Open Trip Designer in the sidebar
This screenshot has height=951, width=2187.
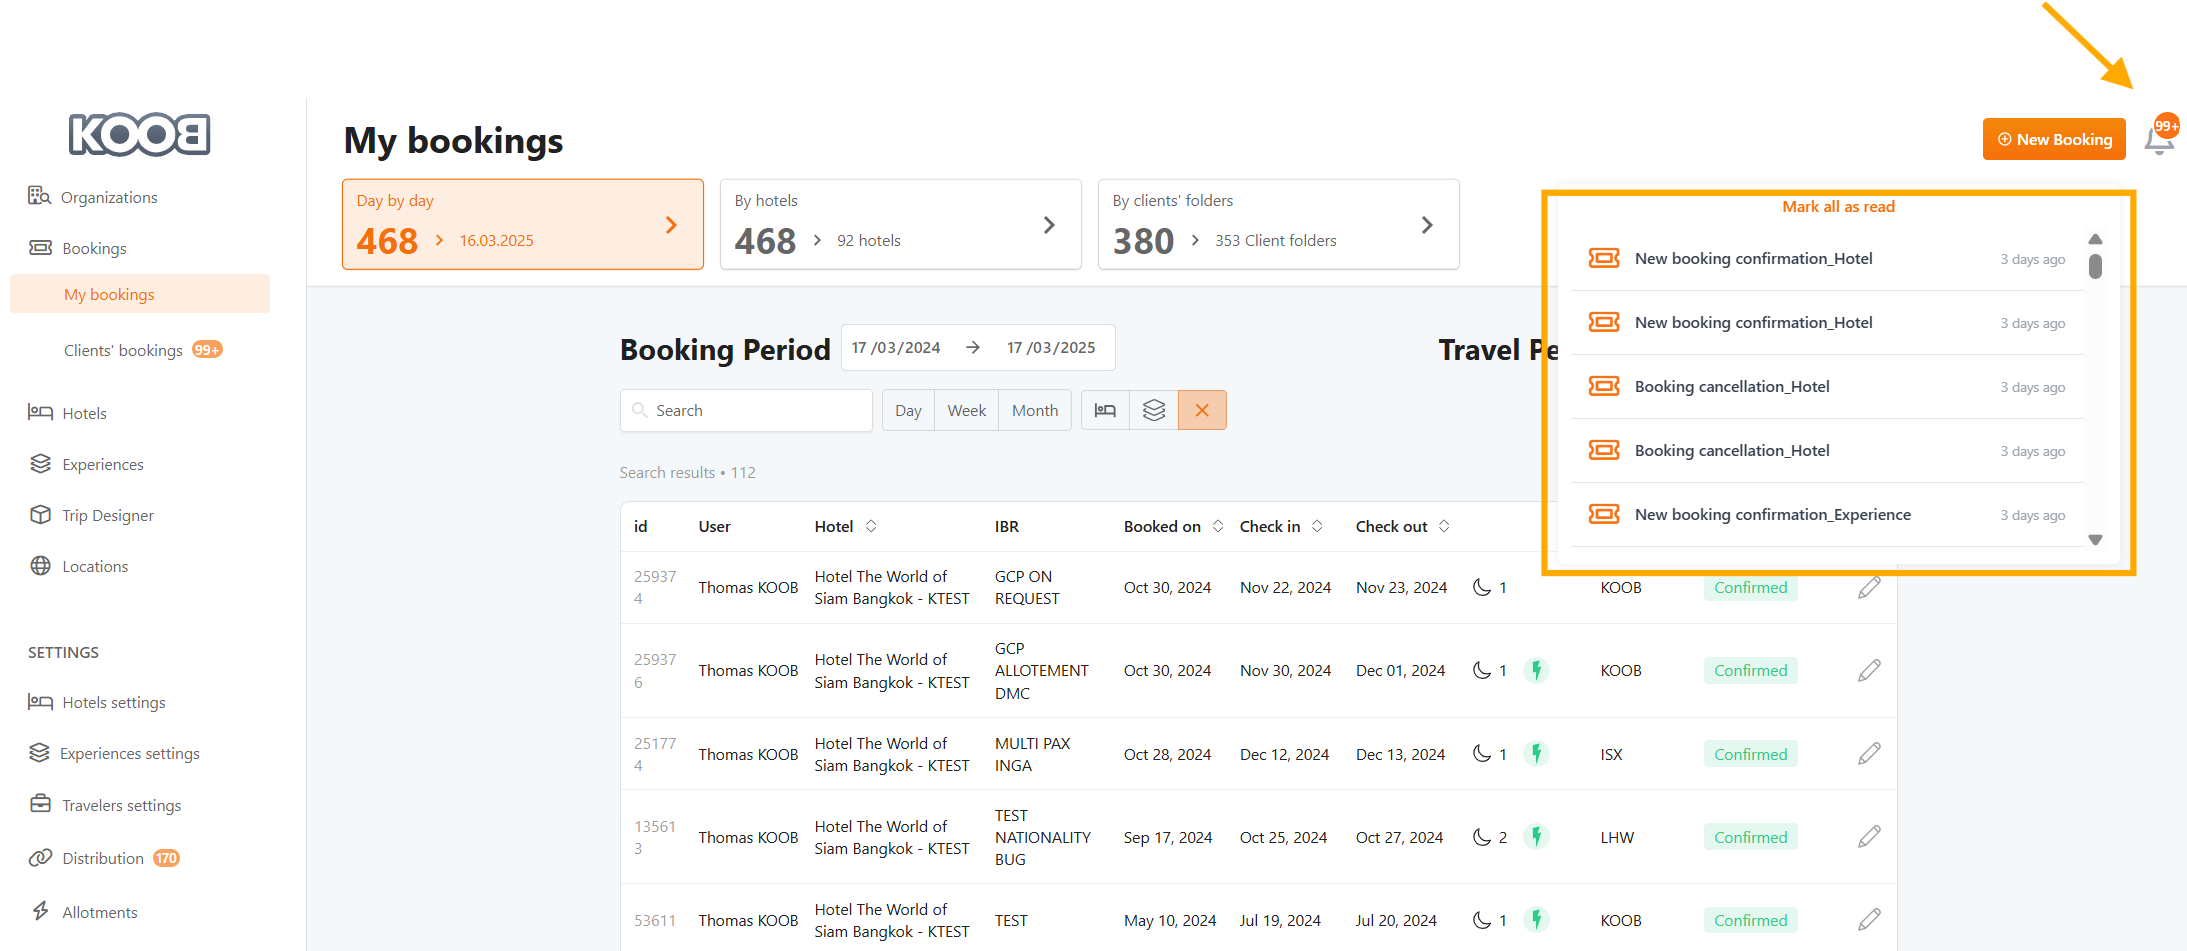108,515
